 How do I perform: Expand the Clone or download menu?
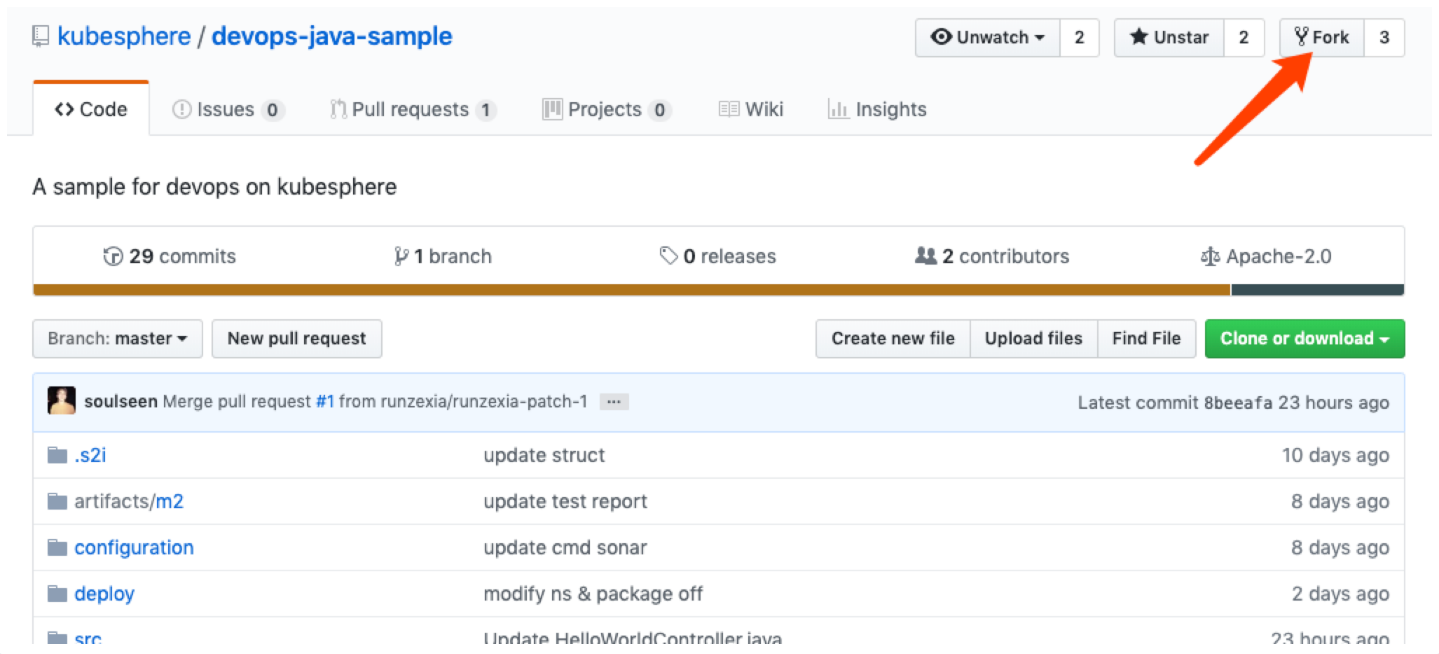[x=1304, y=339]
